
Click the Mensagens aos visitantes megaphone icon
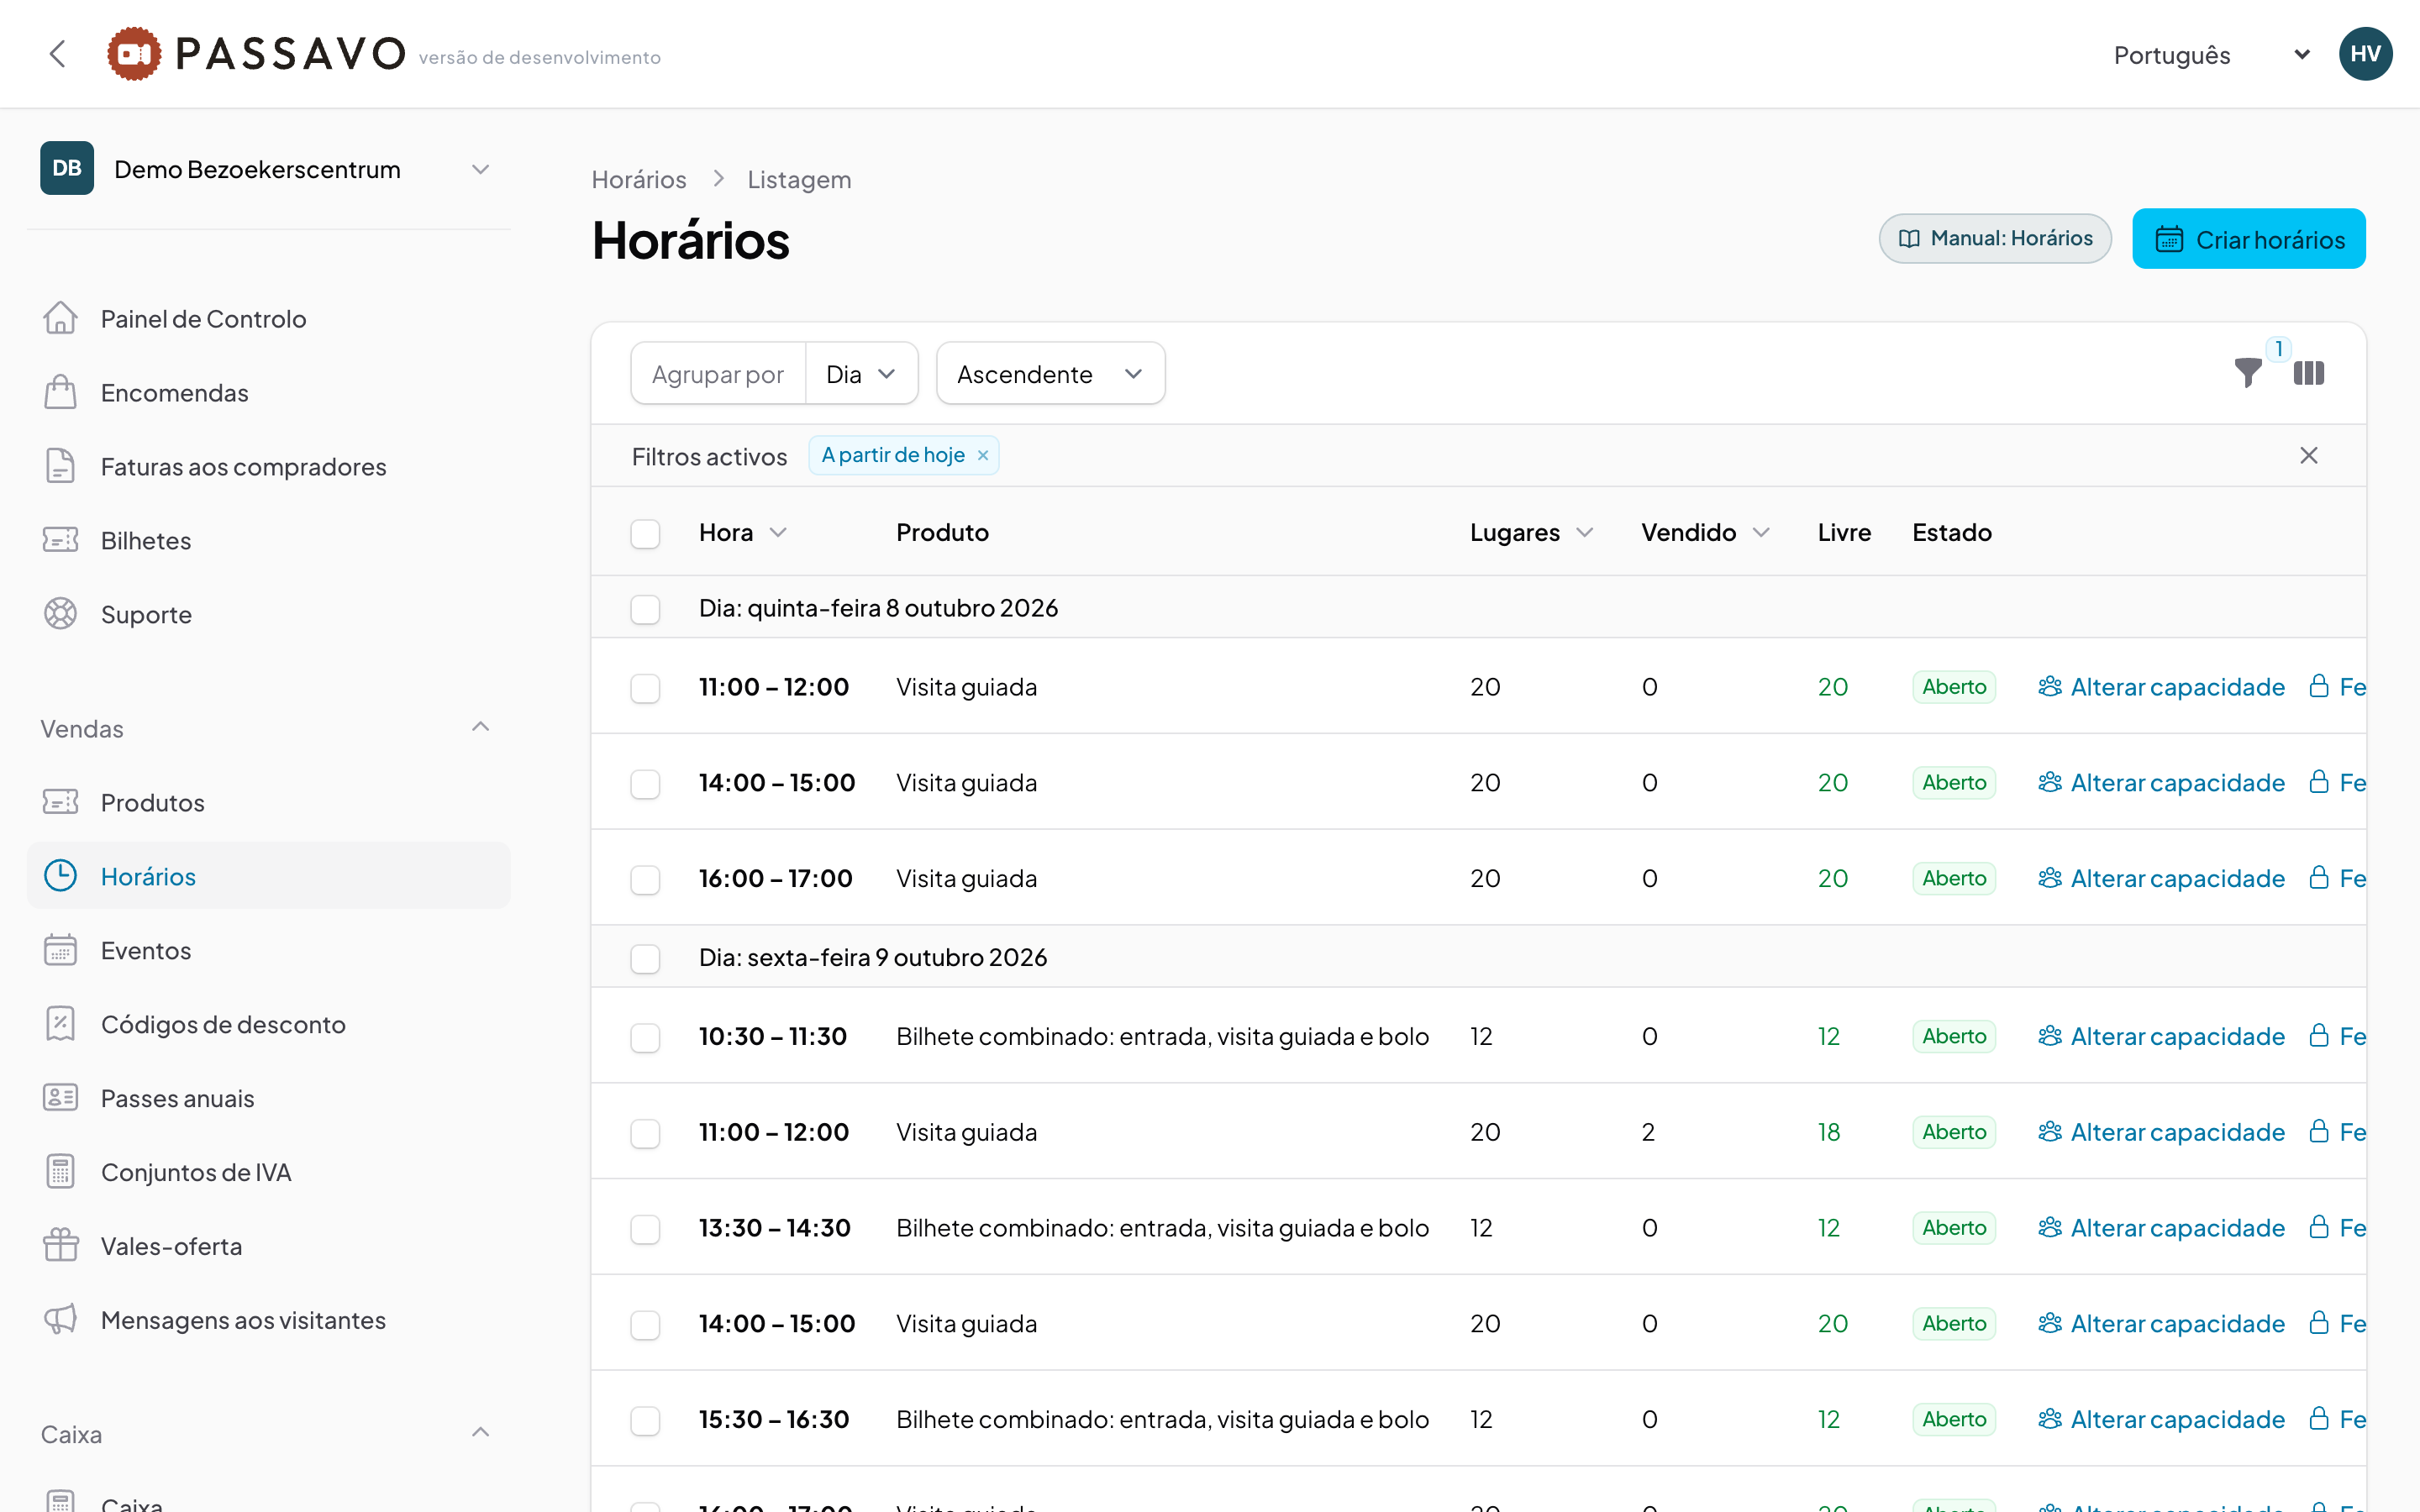point(60,1320)
